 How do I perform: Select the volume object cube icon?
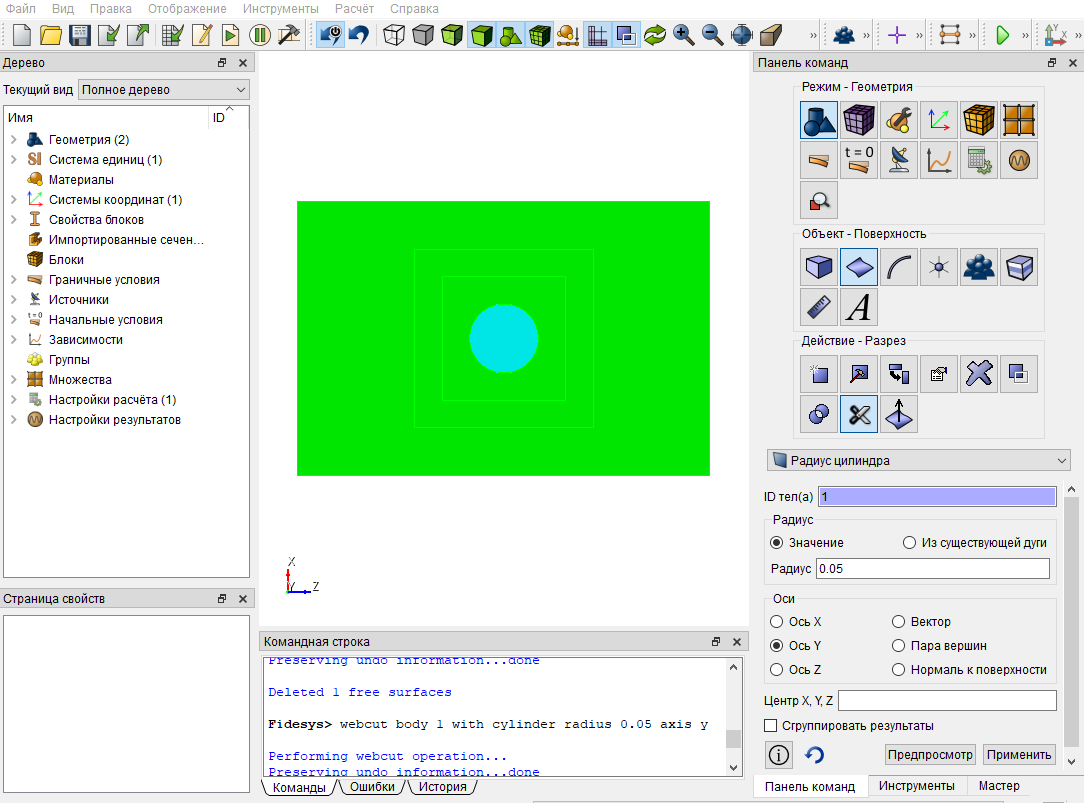coord(819,267)
